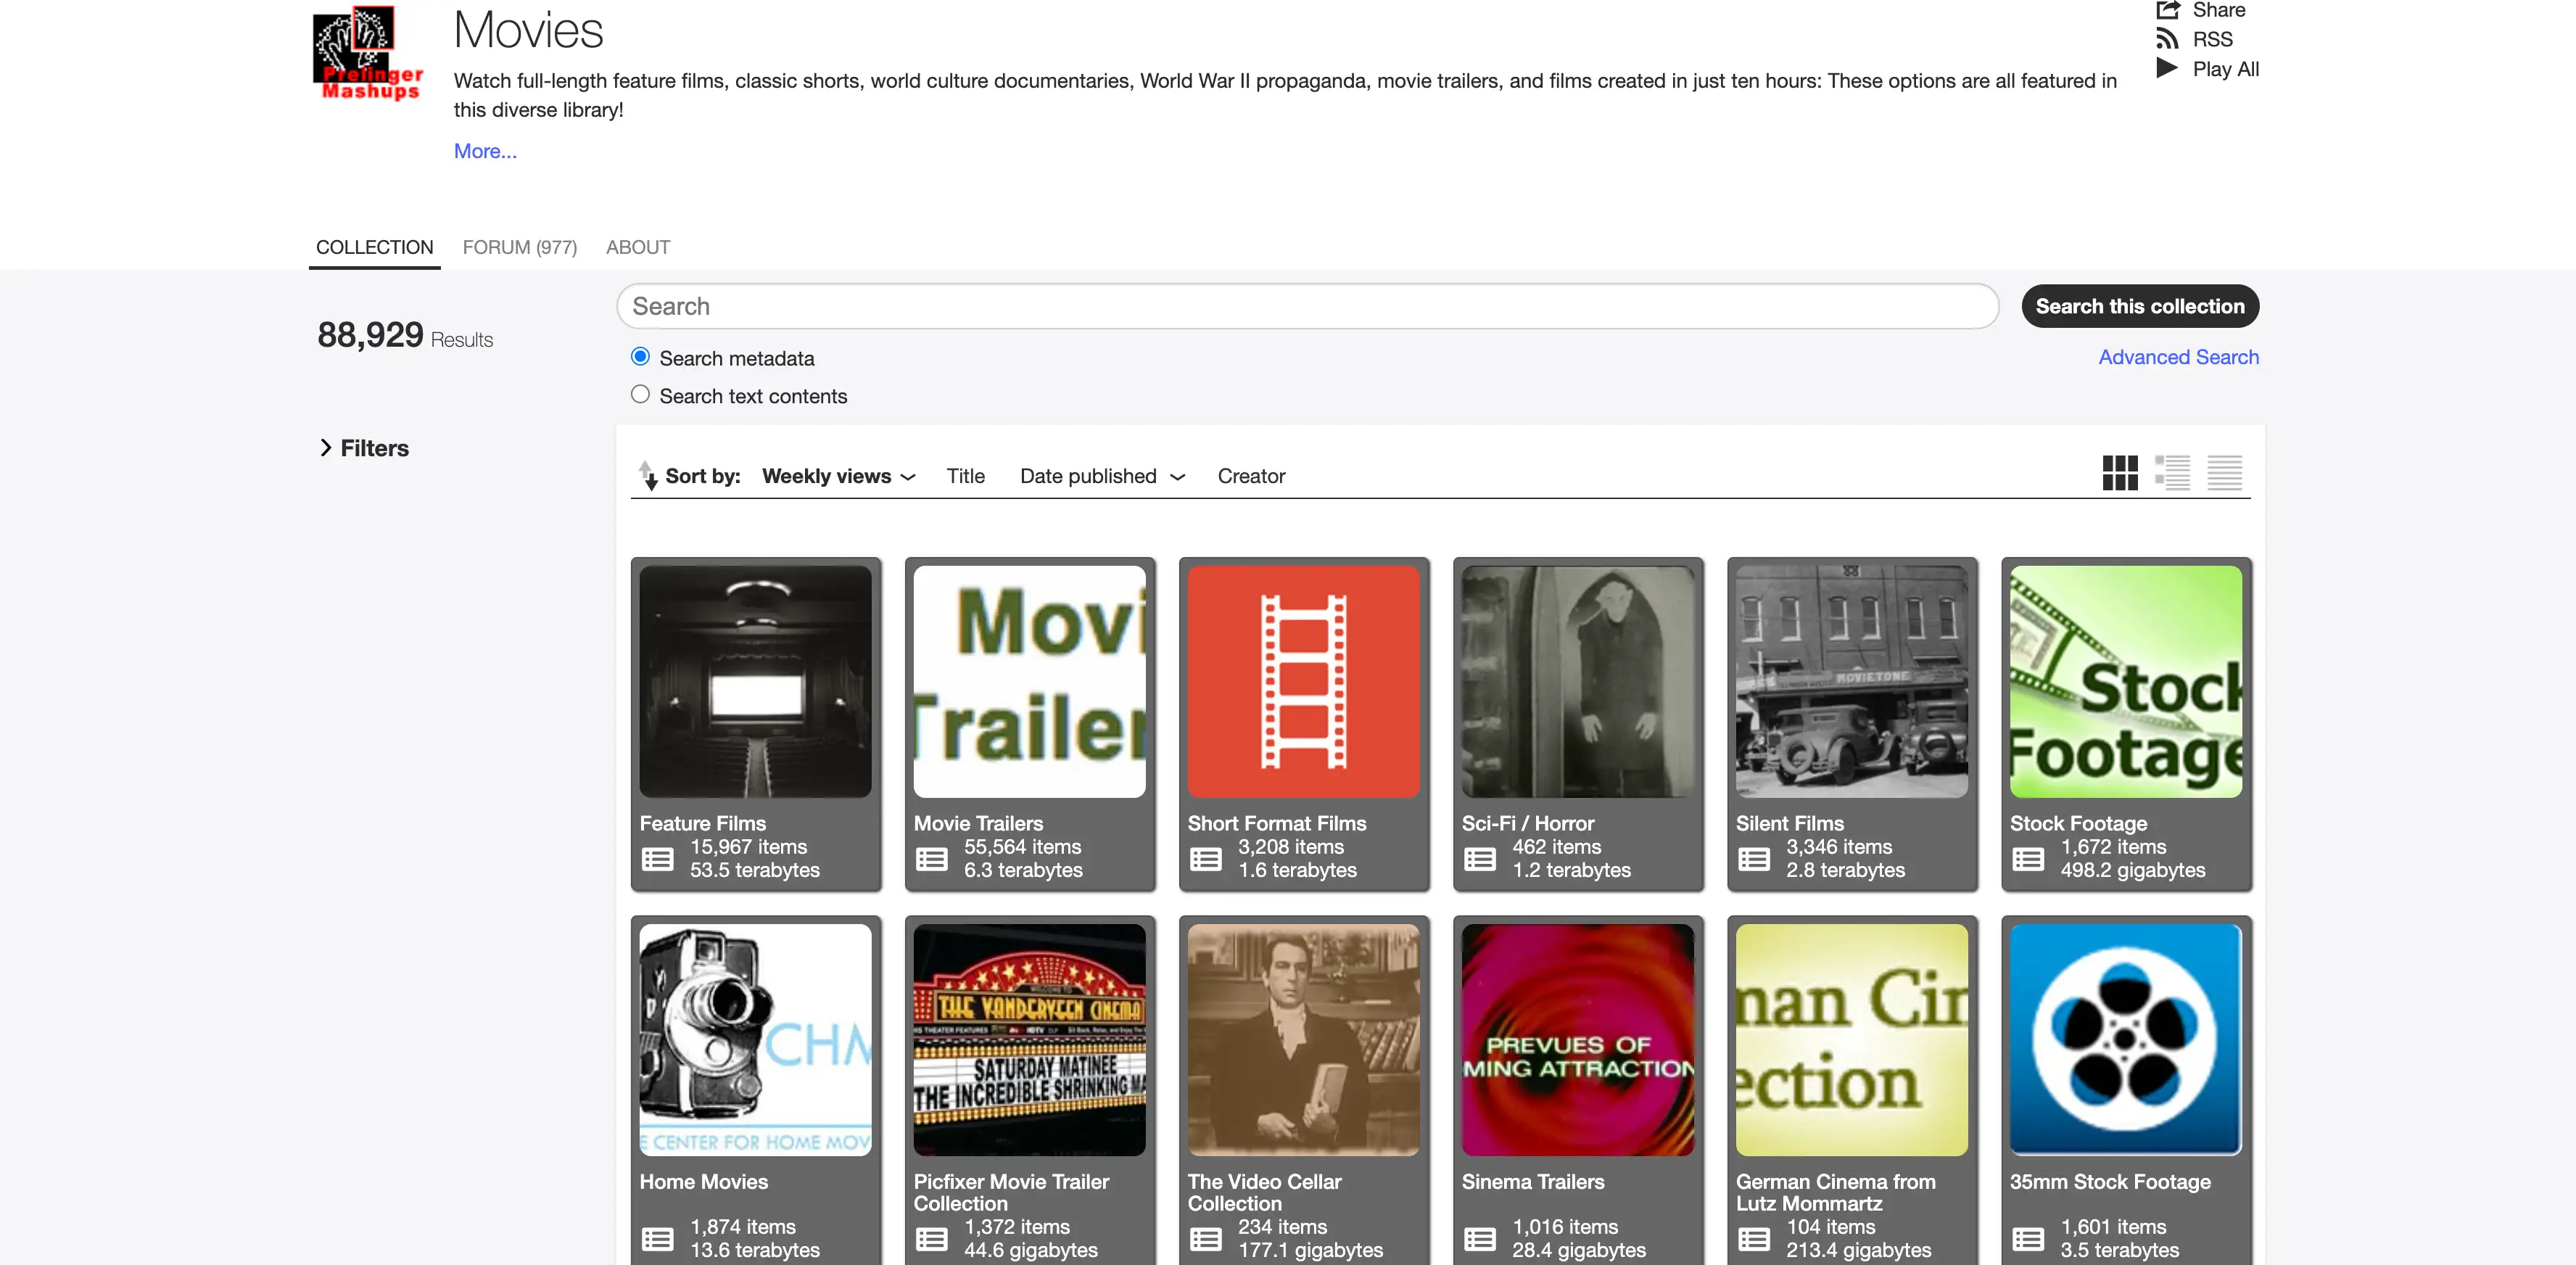Click list icon on Stock Footage card
Screen dimensions: 2576x1265
point(2027,859)
